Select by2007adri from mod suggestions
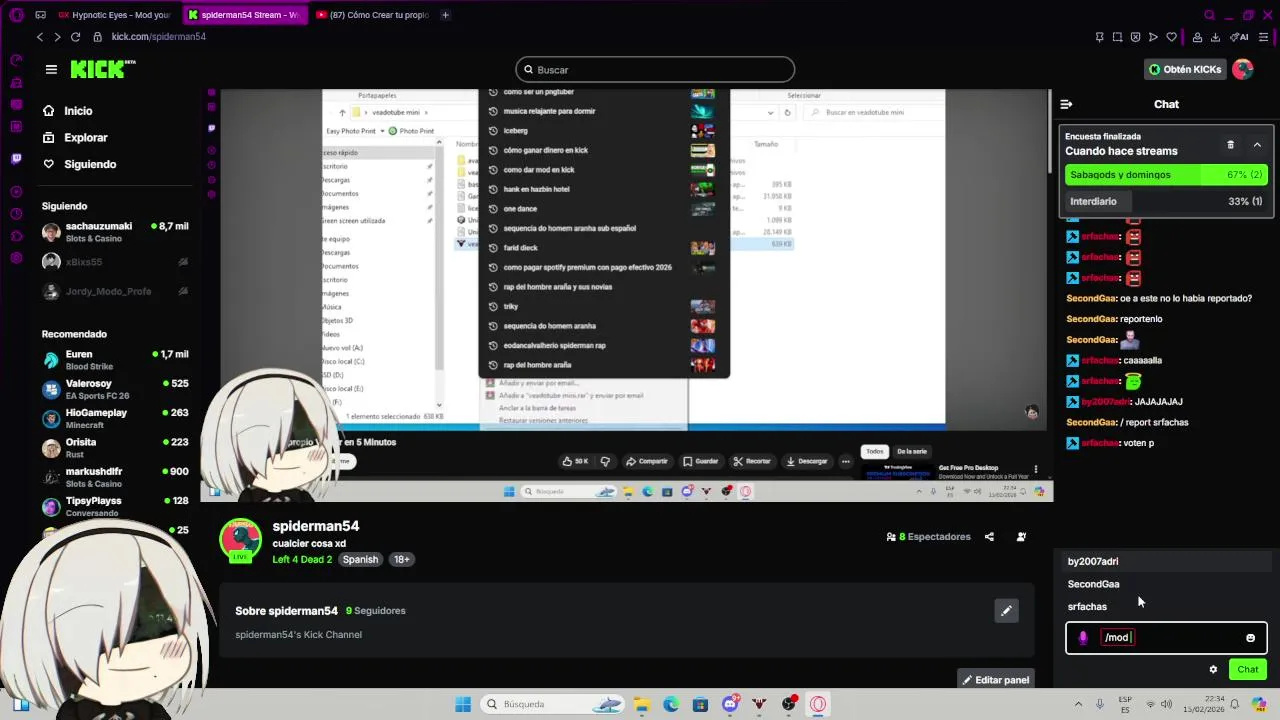This screenshot has height=720, width=1280. point(1166,562)
